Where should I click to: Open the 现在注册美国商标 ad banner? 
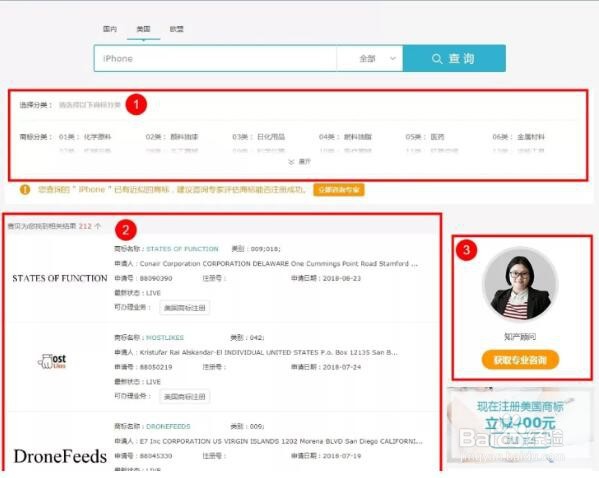click(x=520, y=424)
